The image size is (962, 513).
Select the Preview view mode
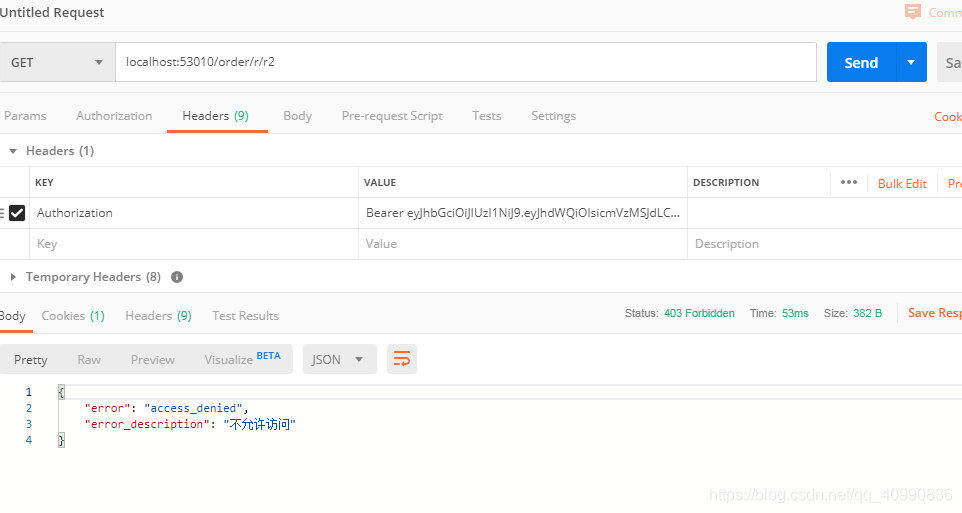coord(153,360)
